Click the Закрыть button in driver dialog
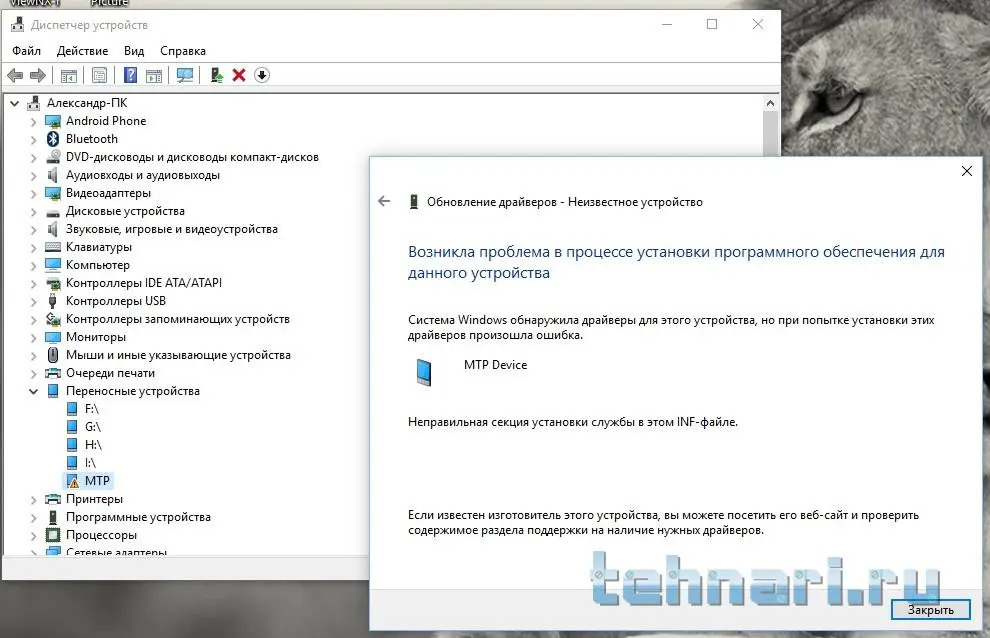 tap(931, 610)
